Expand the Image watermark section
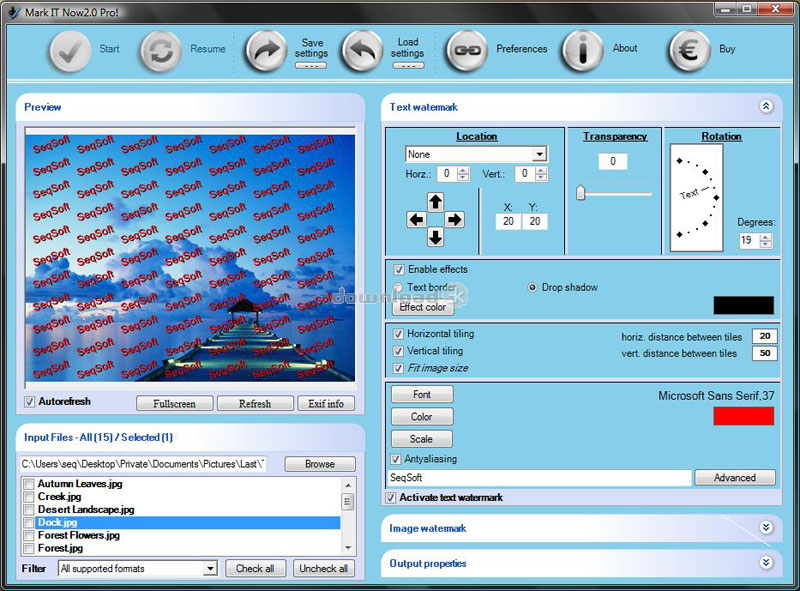The image size is (800, 591). [x=766, y=528]
